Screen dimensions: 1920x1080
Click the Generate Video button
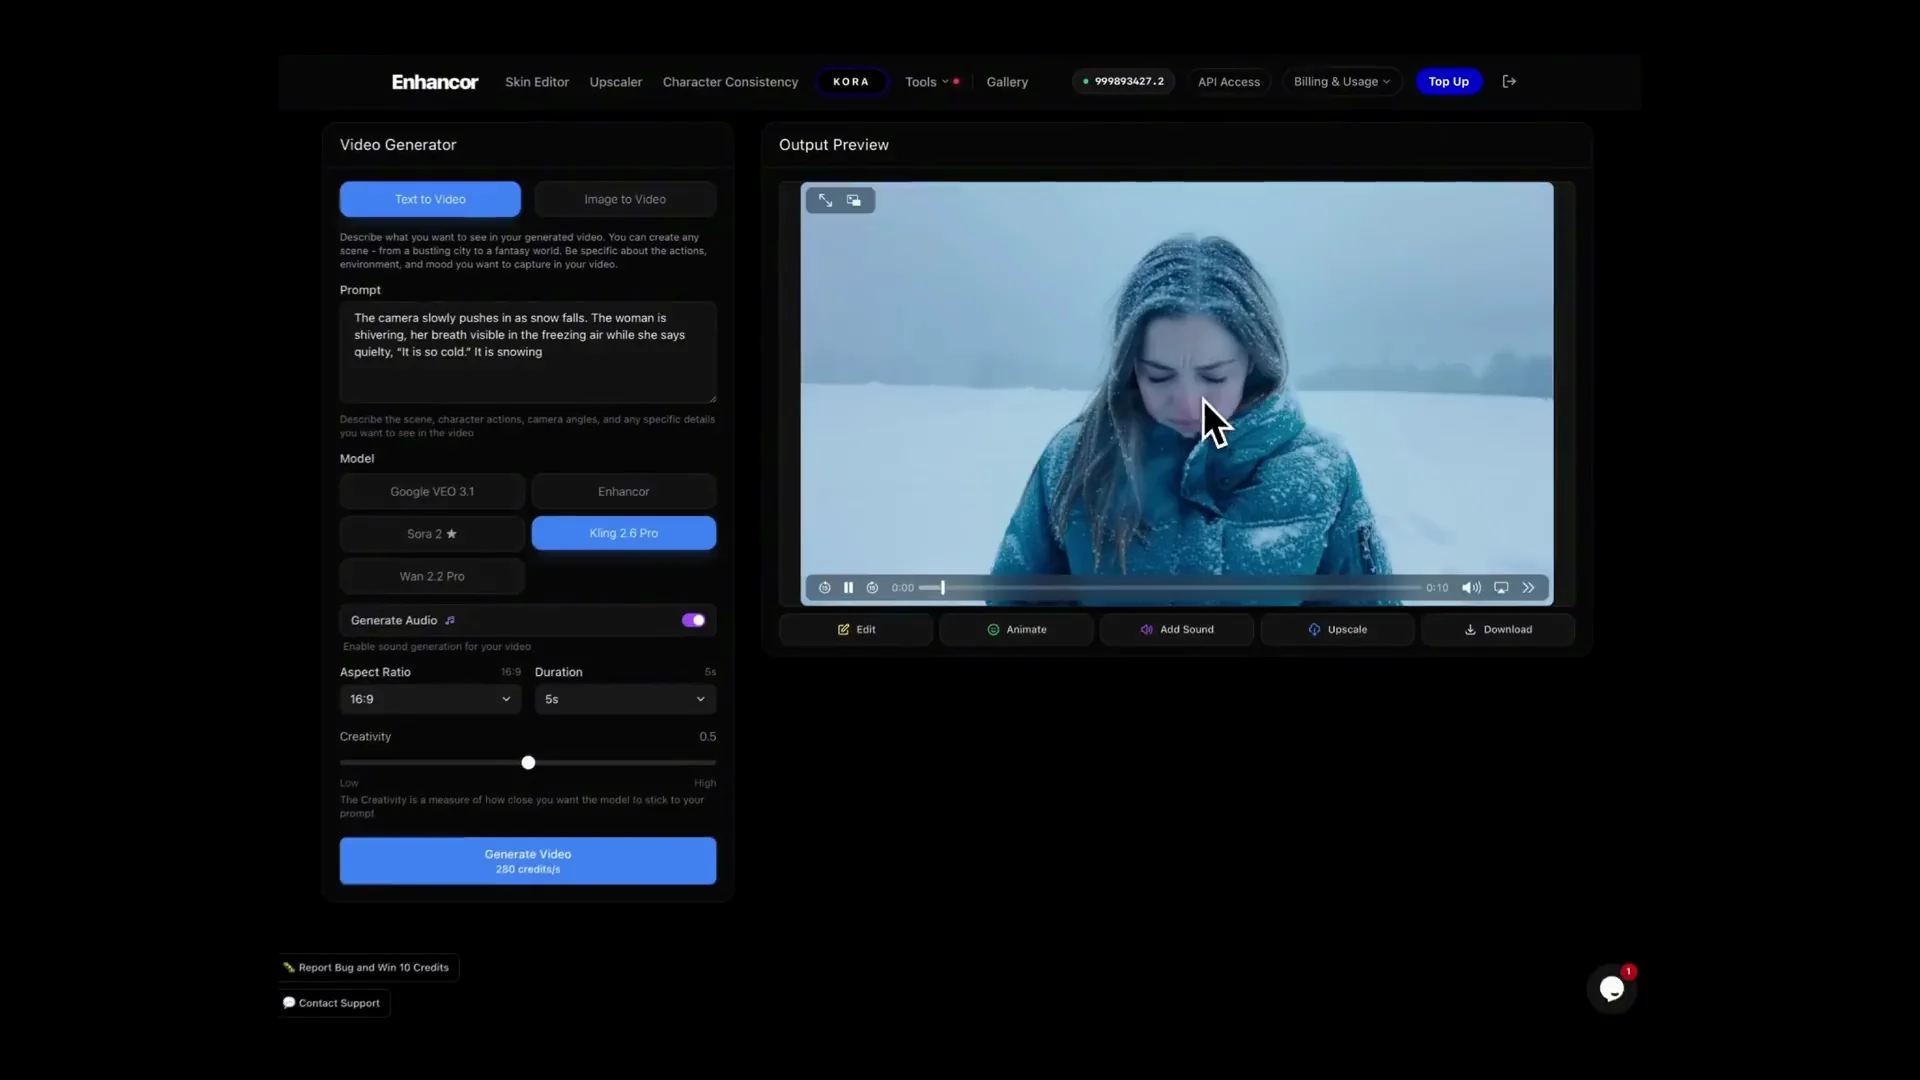[527, 860]
